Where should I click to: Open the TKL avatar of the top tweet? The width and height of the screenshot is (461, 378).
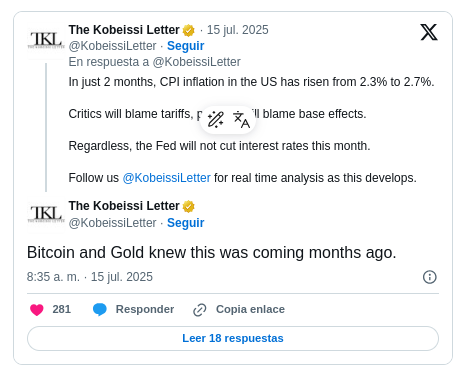tap(46, 41)
